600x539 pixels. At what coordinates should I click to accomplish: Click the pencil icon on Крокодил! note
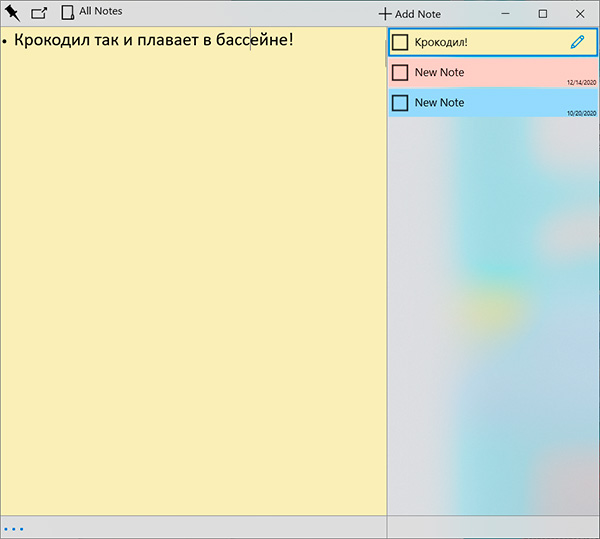[576, 42]
